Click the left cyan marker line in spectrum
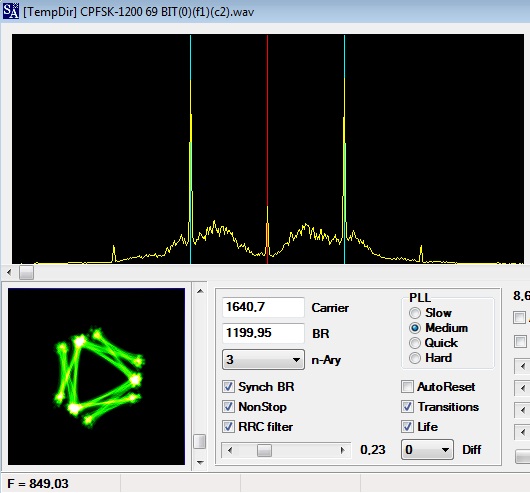Screen dimensions: 530x493 pos(190,149)
